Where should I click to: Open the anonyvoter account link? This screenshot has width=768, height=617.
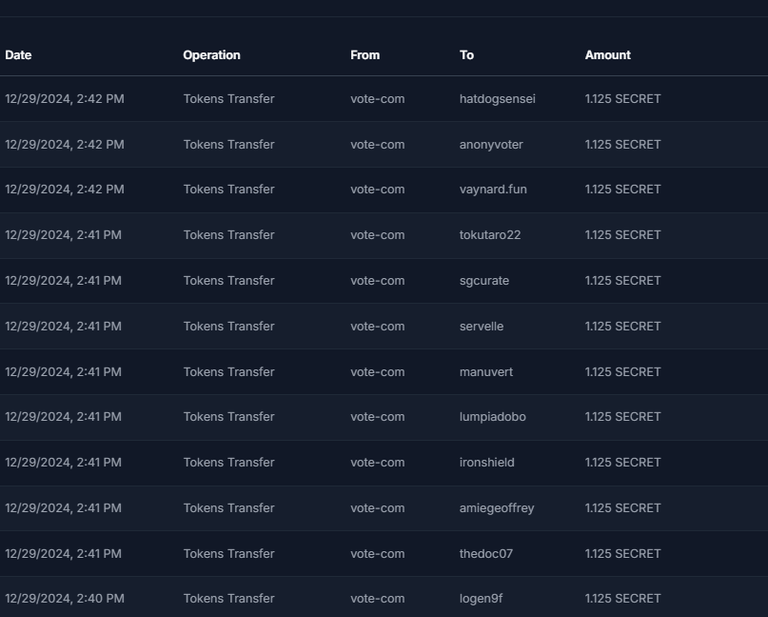(x=490, y=144)
